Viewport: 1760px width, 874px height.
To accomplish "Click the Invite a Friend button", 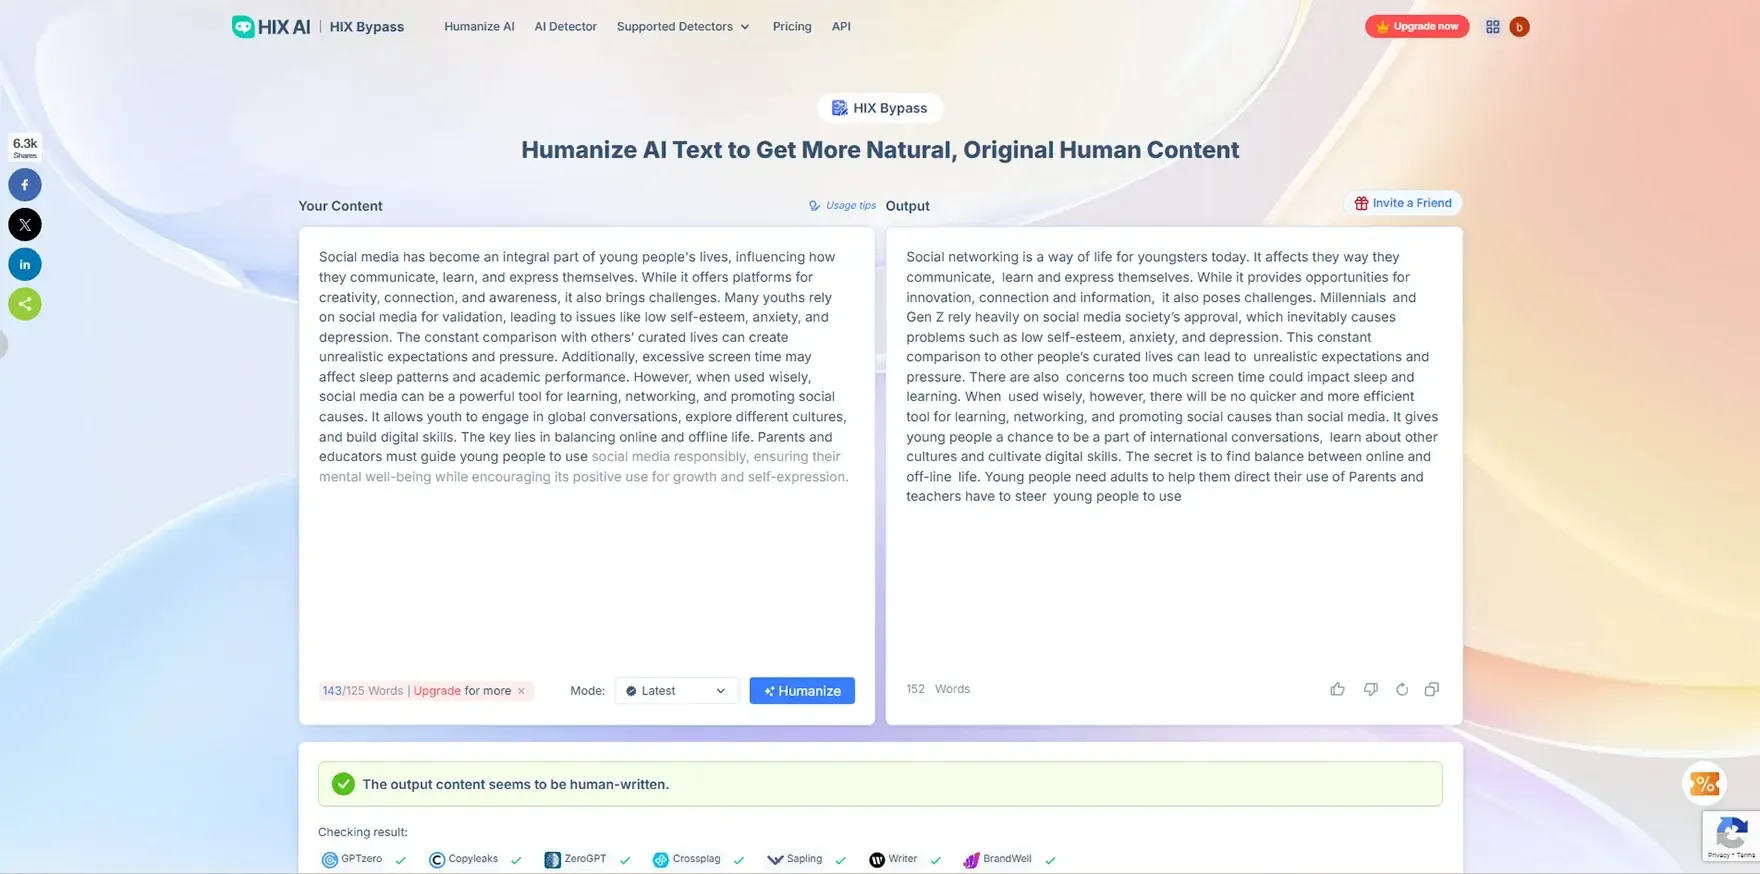I will click(1403, 203).
